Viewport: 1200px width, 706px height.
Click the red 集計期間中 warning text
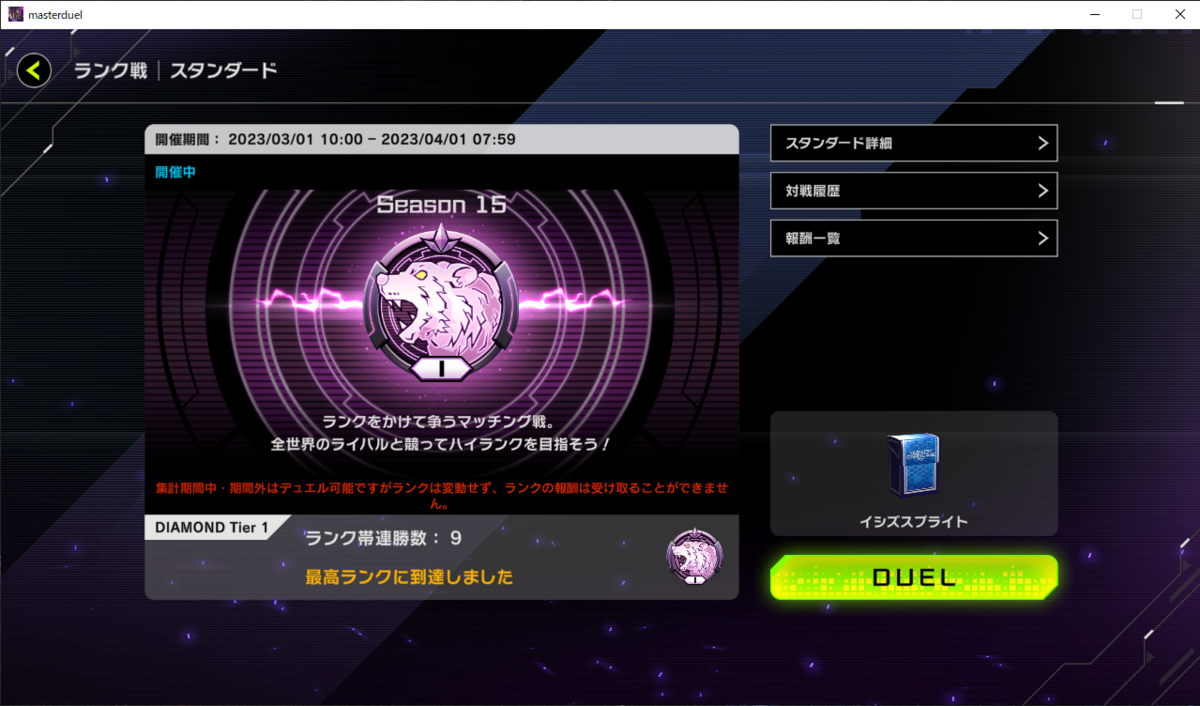click(441, 495)
